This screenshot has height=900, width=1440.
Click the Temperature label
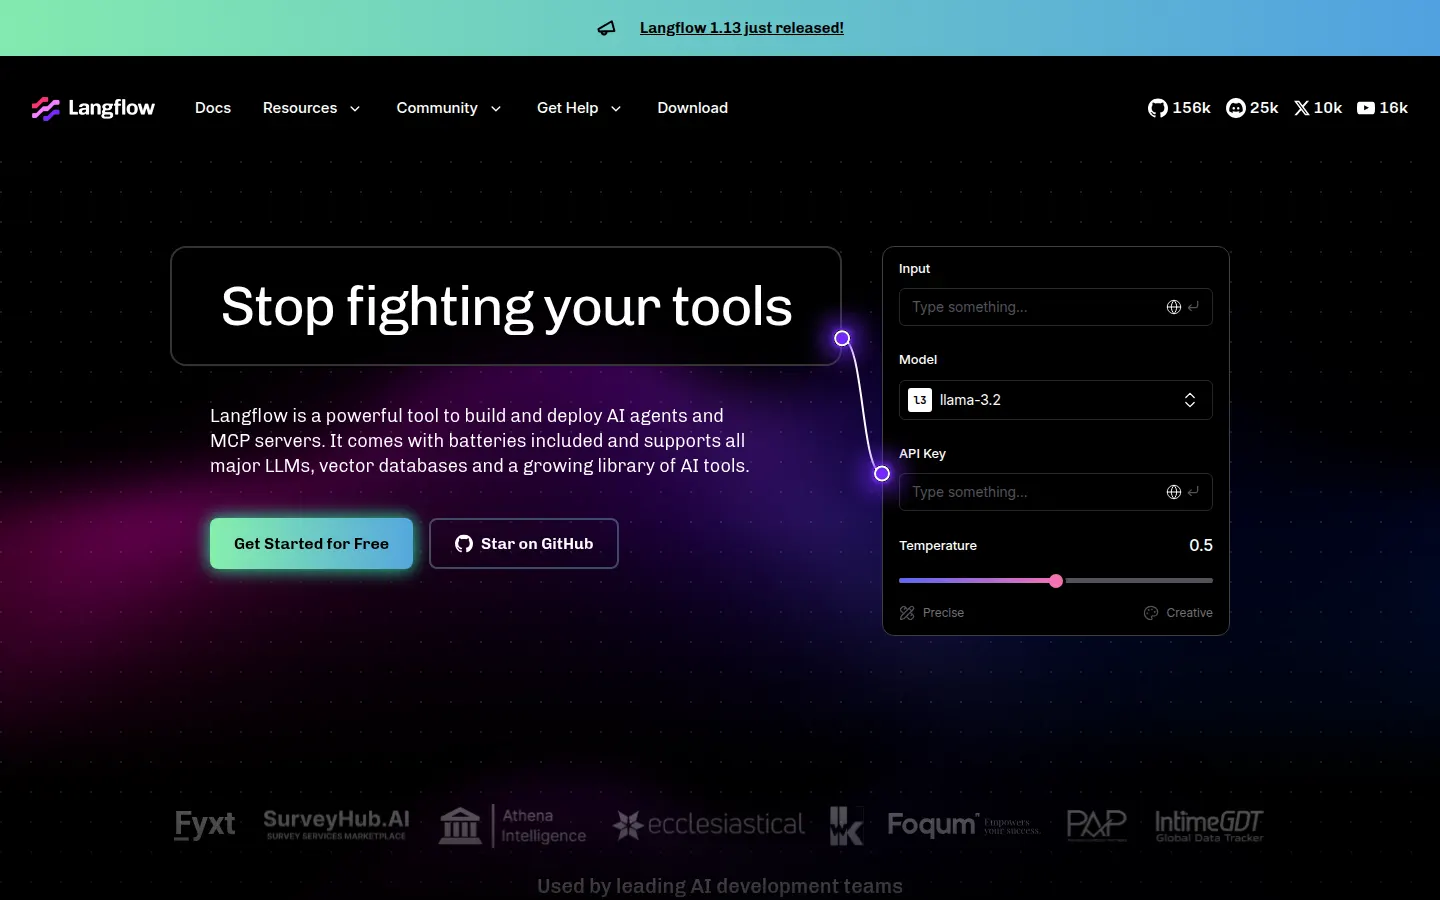click(938, 545)
